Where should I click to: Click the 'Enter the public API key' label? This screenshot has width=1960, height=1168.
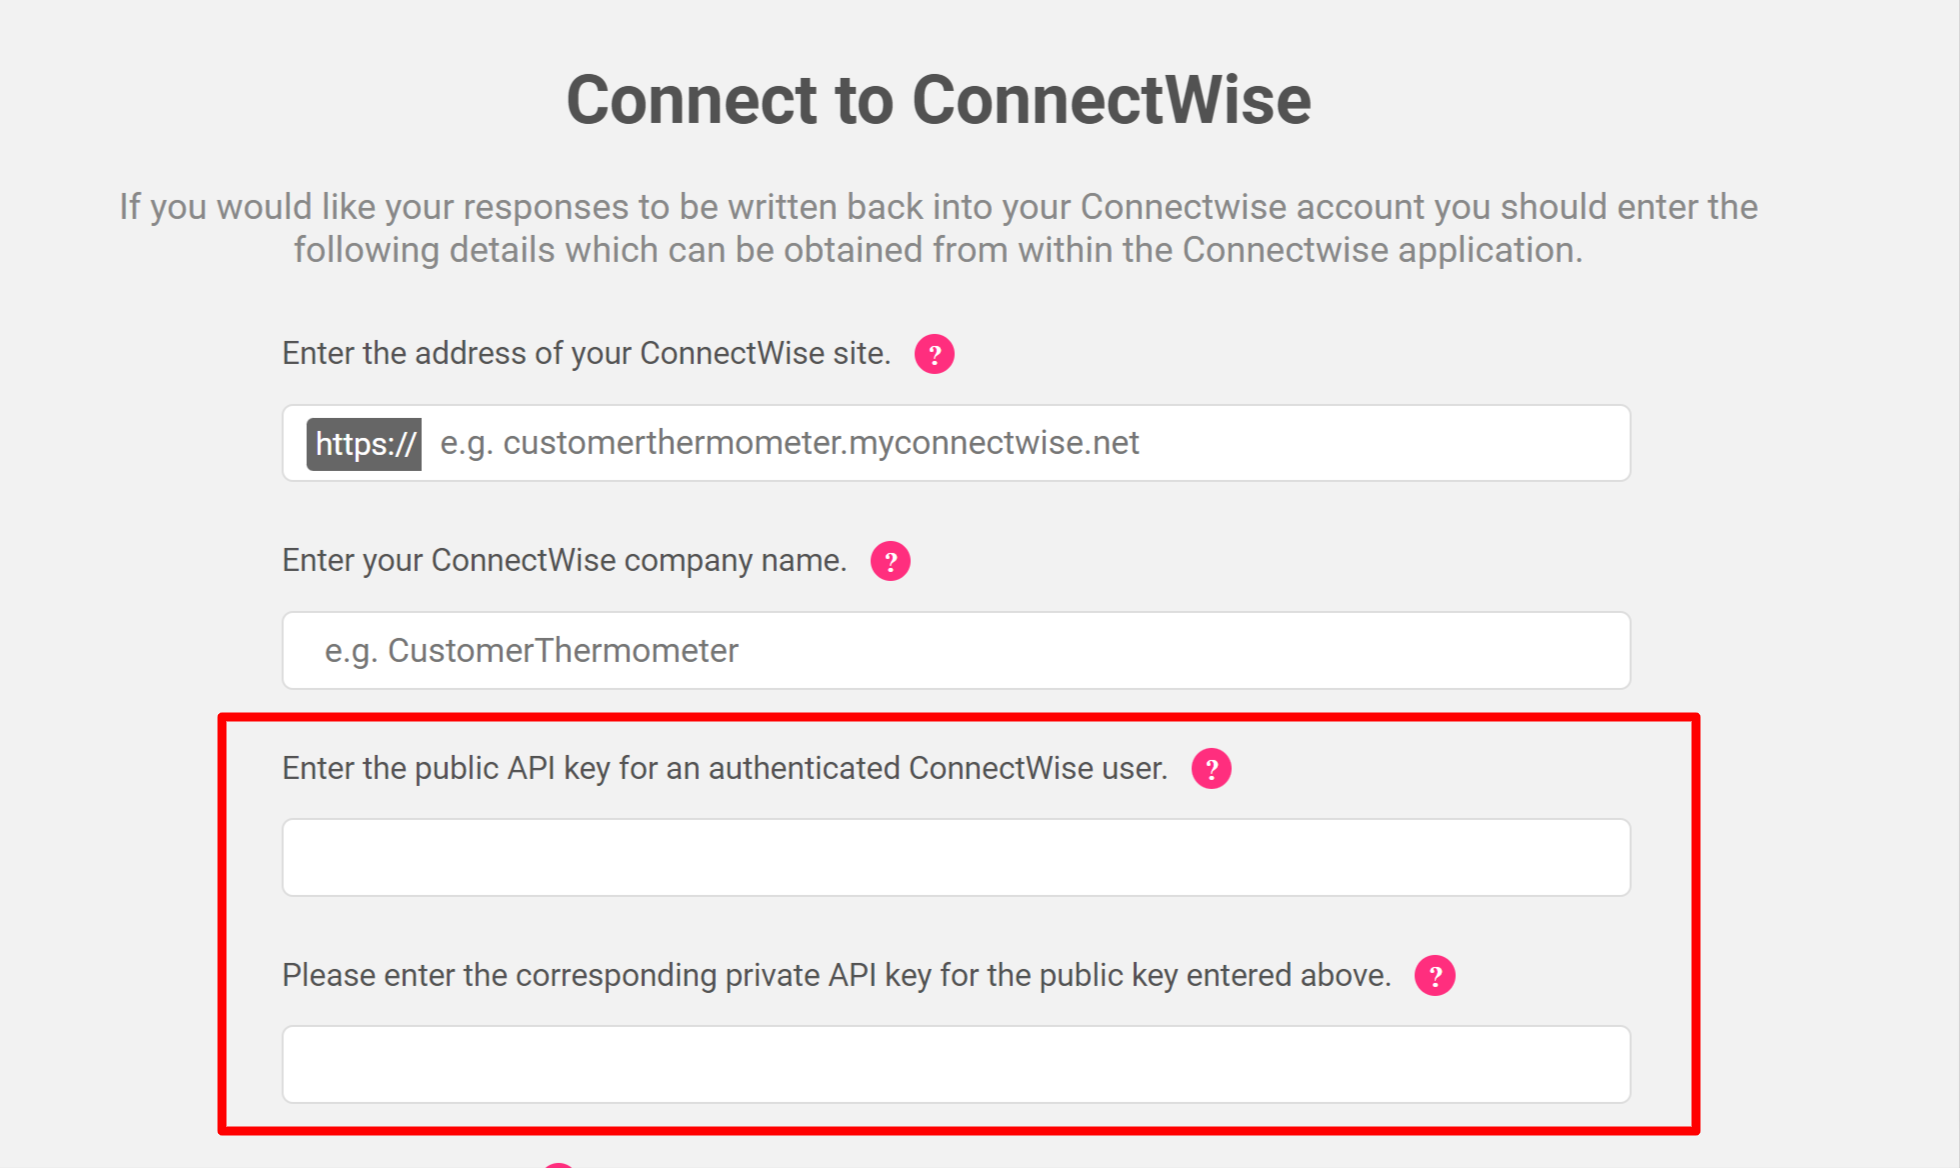pos(725,769)
